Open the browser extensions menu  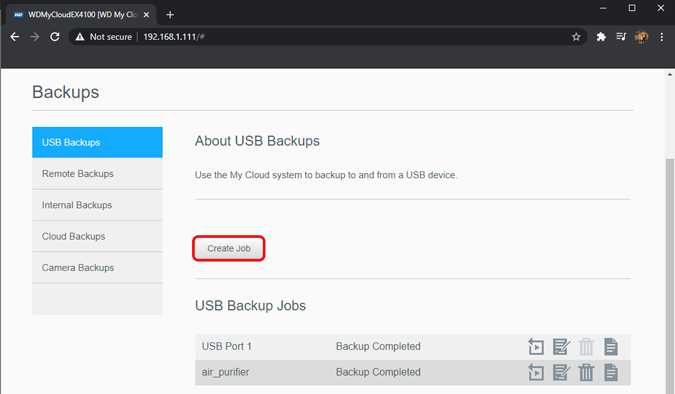[601, 37]
